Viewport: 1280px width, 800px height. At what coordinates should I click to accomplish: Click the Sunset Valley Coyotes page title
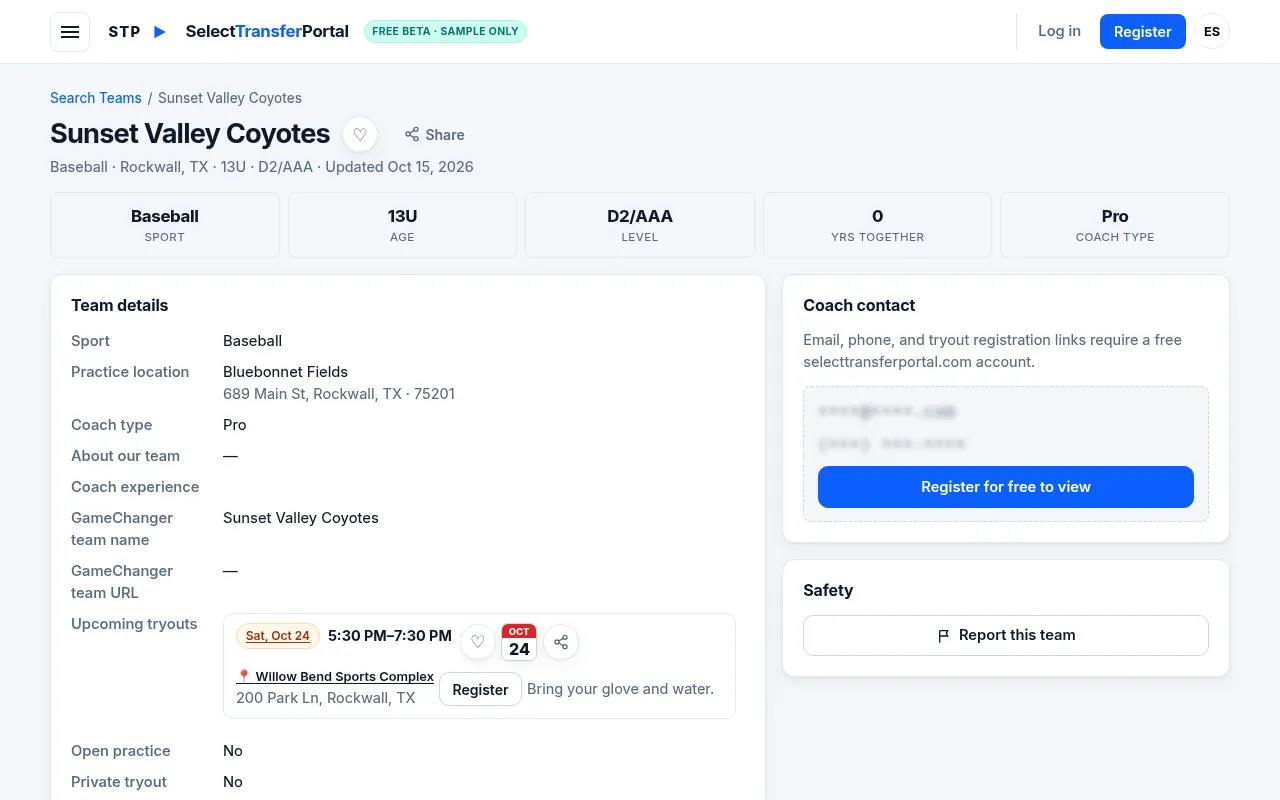tap(190, 134)
